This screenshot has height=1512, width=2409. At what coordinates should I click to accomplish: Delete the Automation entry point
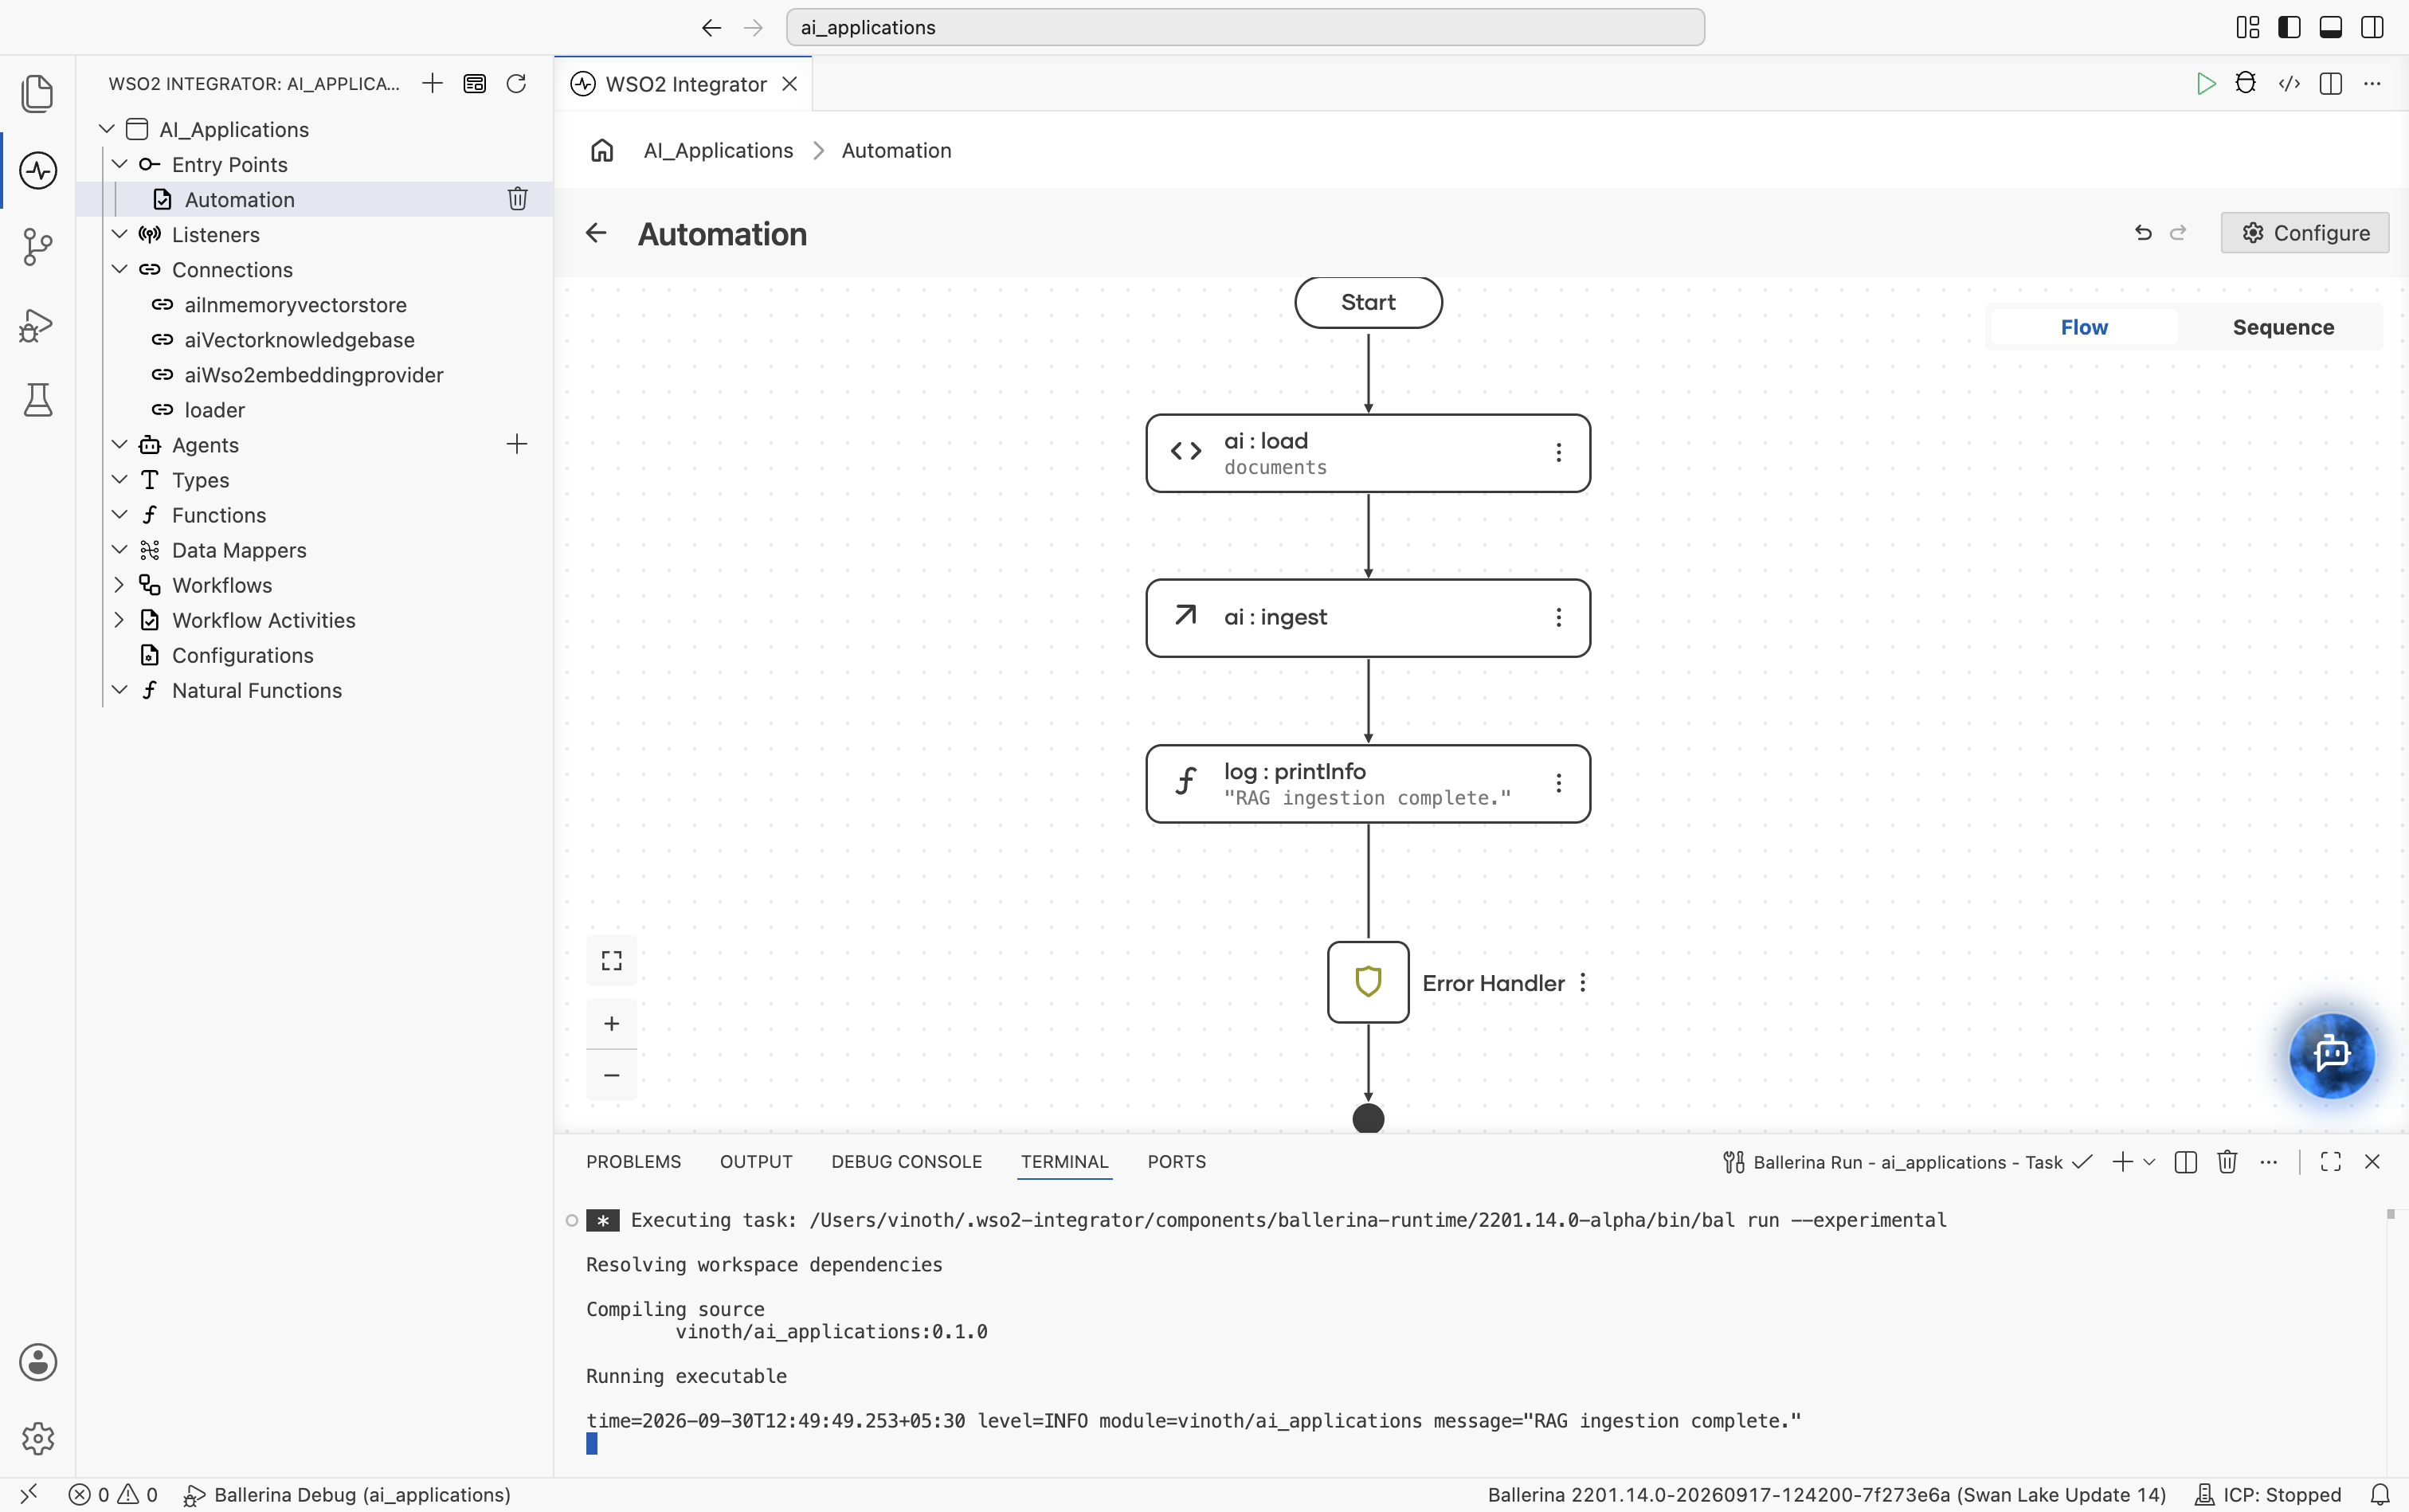pos(517,199)
